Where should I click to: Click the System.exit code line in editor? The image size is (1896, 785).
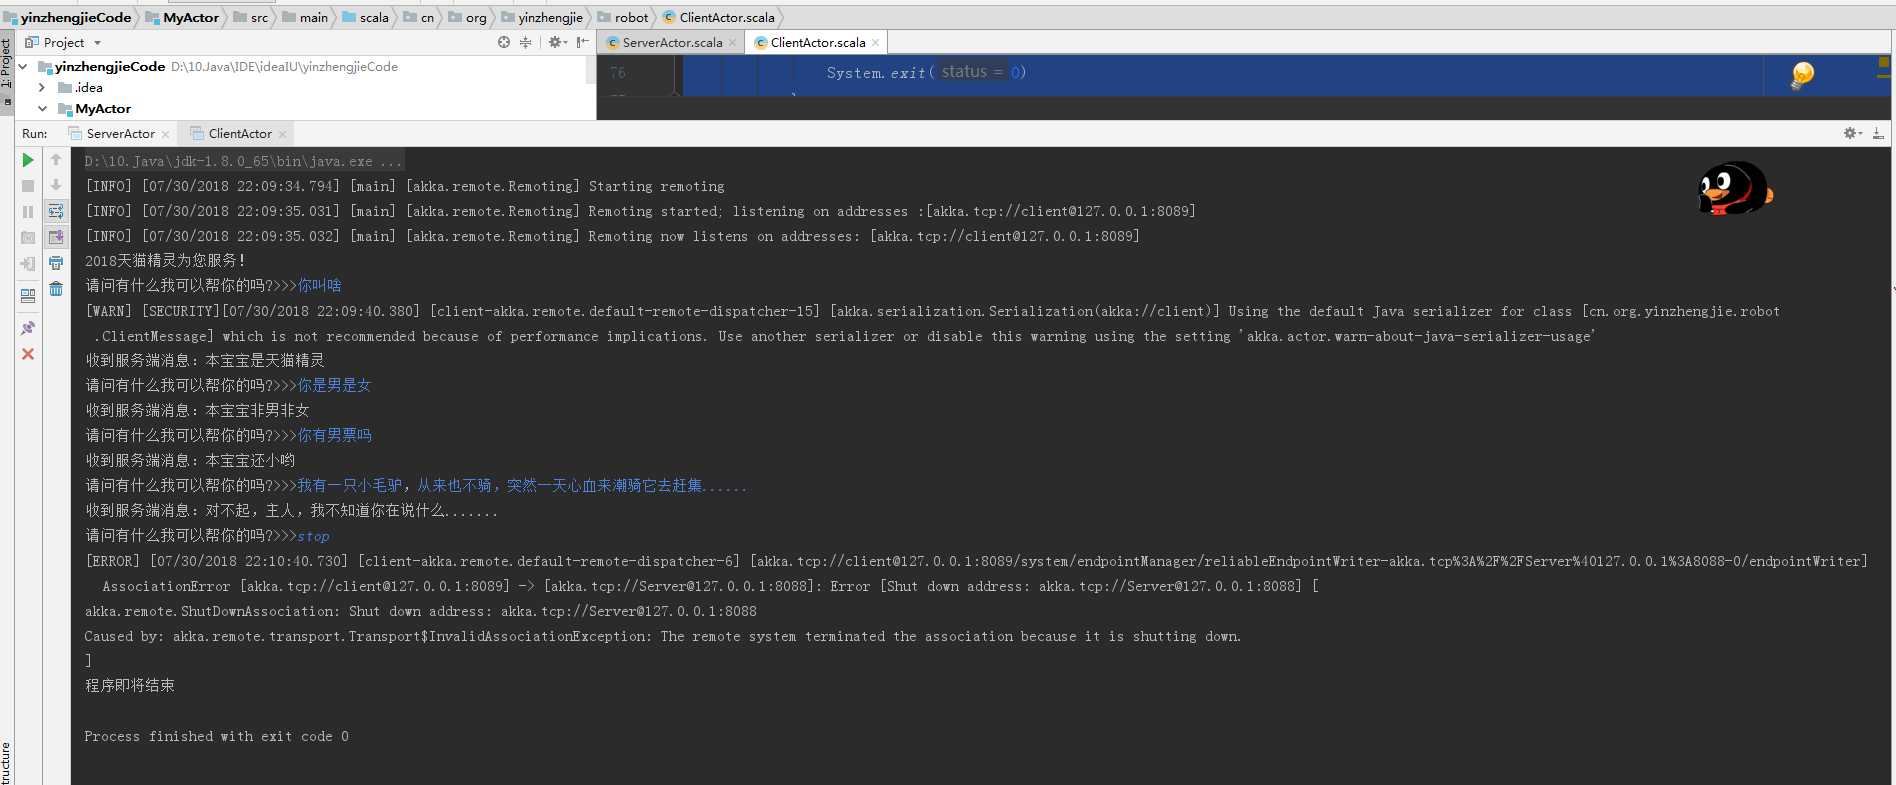coord(926,72)
